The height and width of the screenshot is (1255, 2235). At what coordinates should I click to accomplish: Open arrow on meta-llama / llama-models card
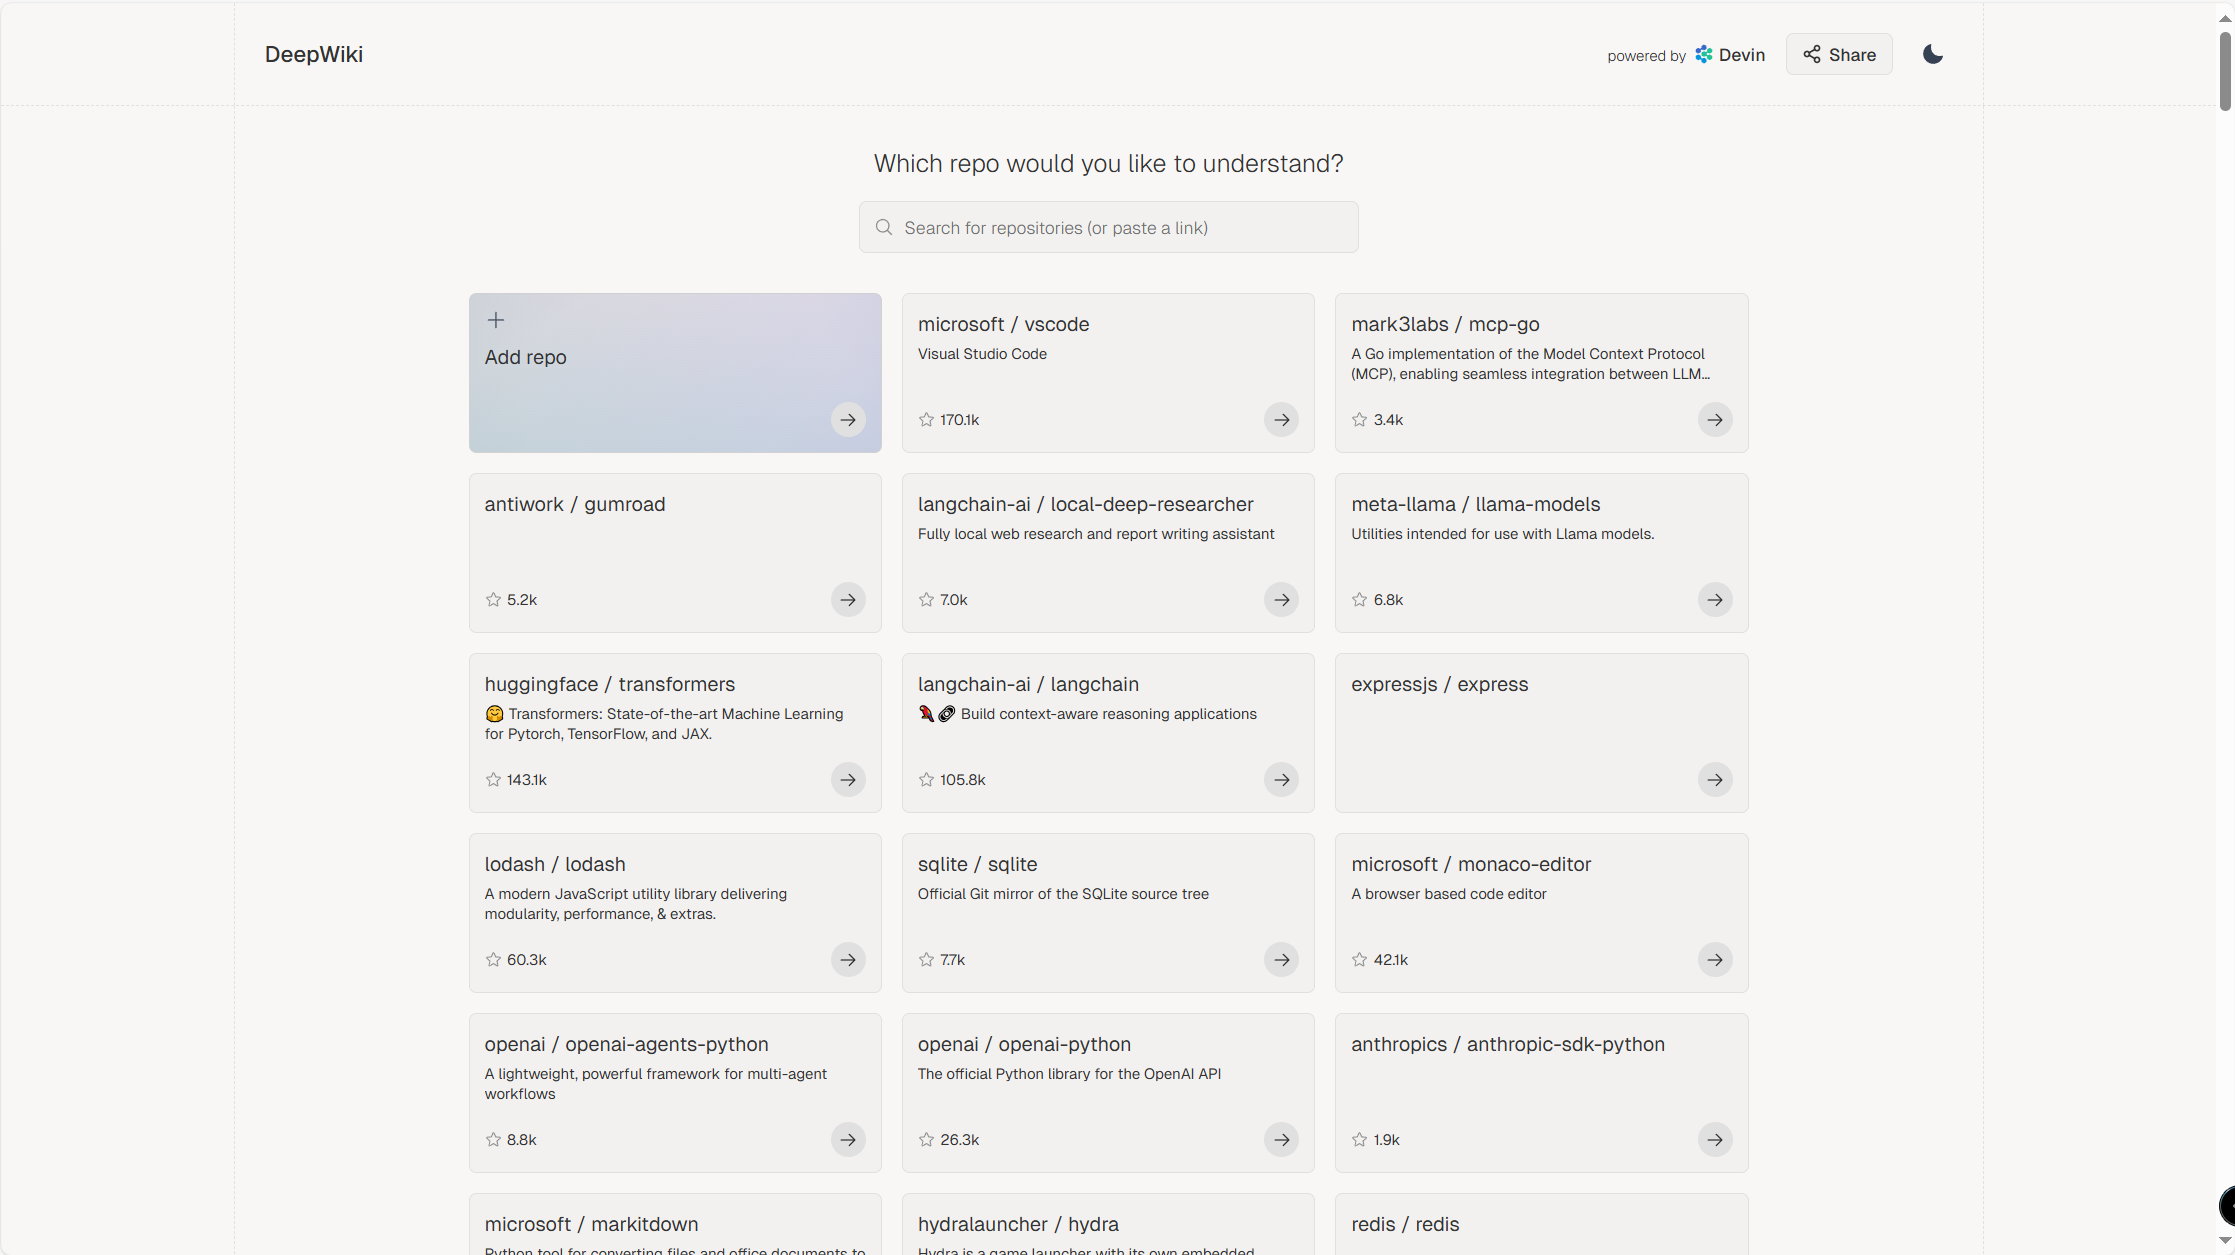click(x=1715, y=599)
